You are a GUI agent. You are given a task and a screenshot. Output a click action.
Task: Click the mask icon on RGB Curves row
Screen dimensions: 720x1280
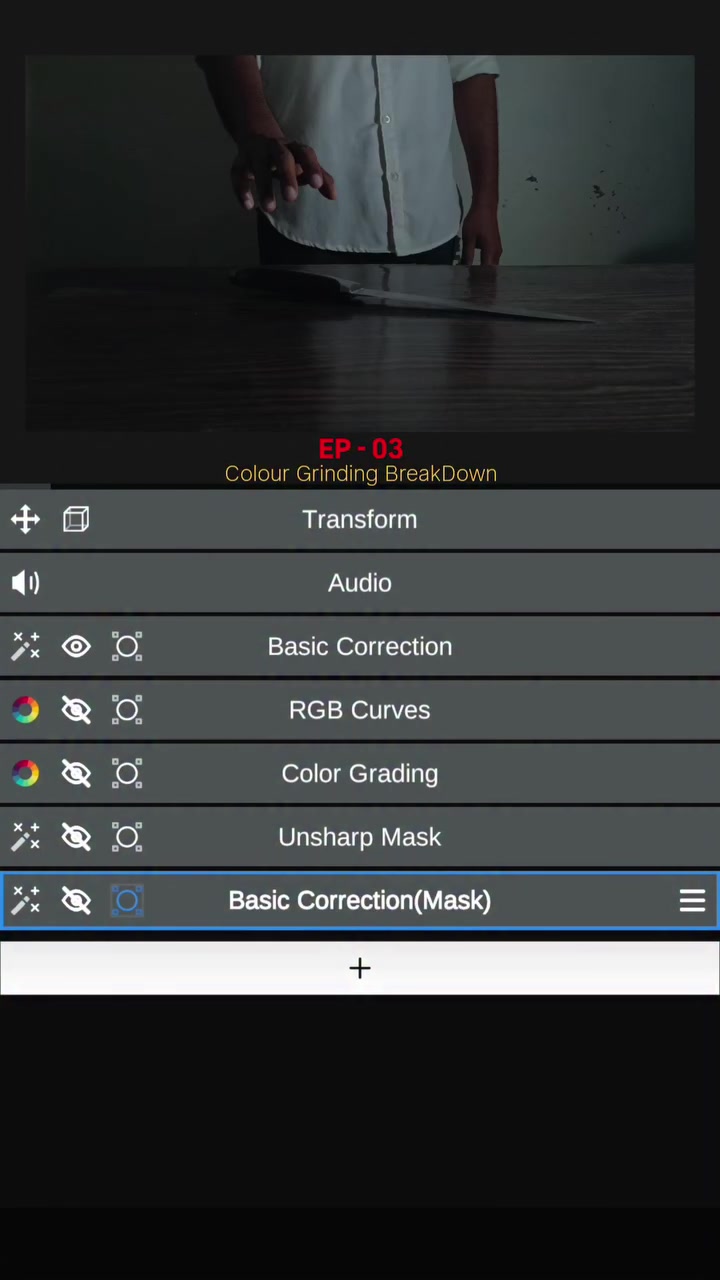pyautogui.click(x=127, y=710)
